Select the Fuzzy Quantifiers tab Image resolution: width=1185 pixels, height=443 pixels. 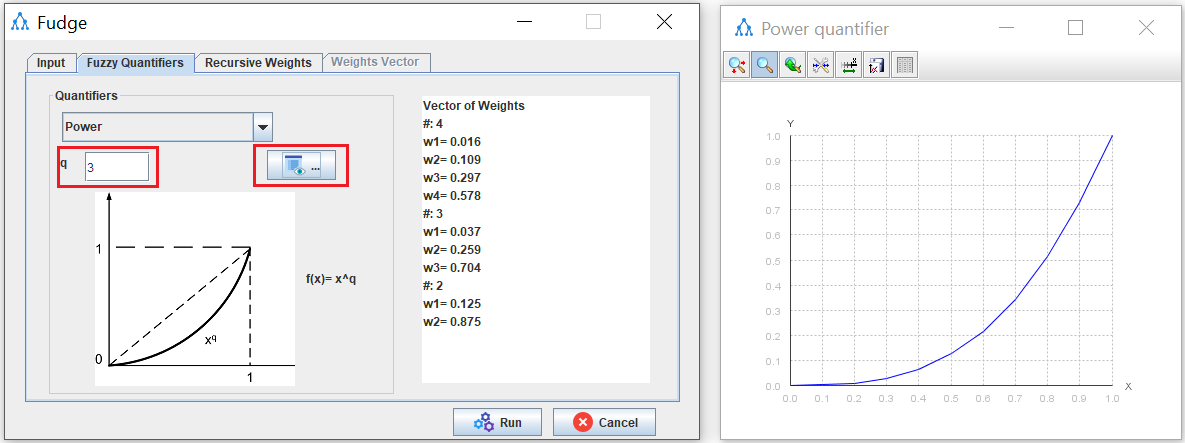[135, 62]
